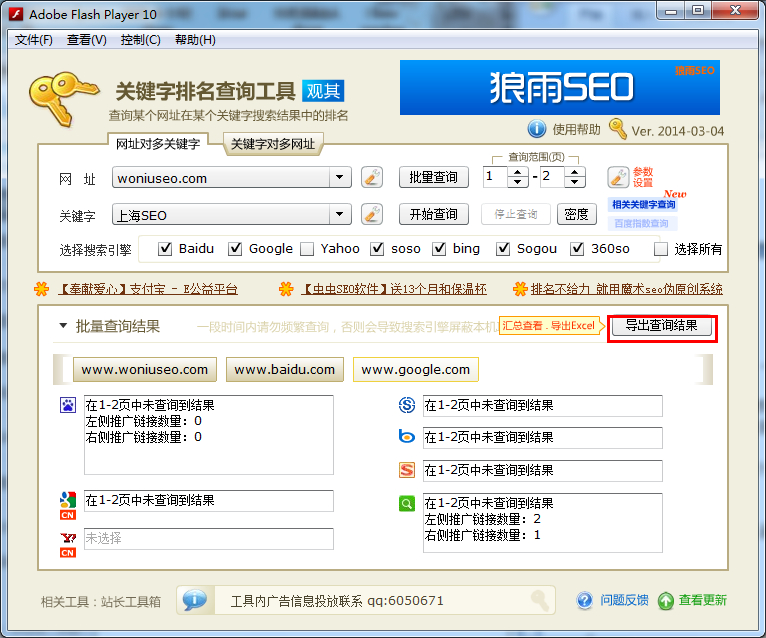
Task: Open the 文件(F) menu
Action: [34, 40]
